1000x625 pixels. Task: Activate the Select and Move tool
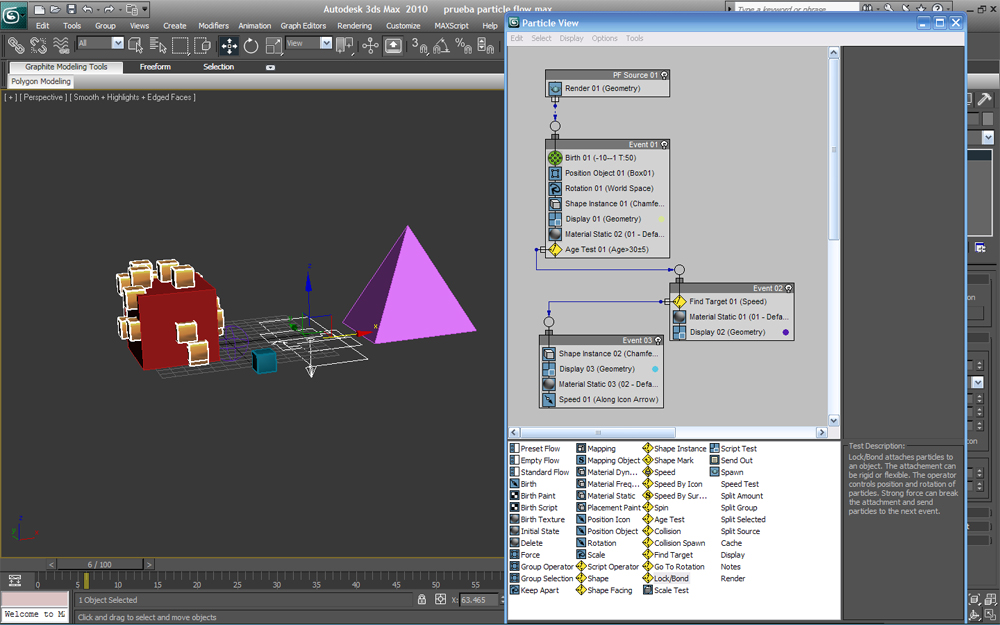tap(229, 45)
